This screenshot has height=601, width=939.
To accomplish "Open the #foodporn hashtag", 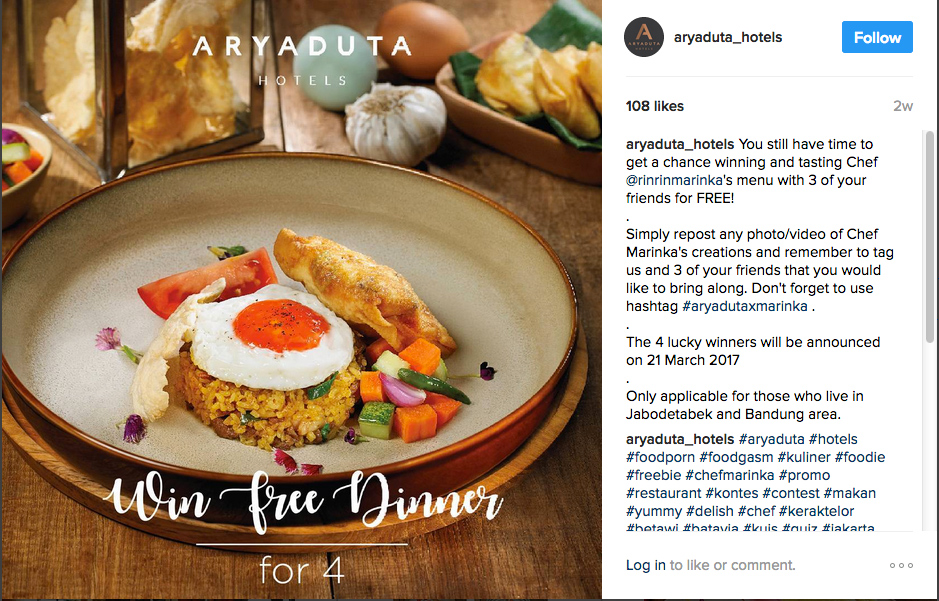I will tap(661, 457).
